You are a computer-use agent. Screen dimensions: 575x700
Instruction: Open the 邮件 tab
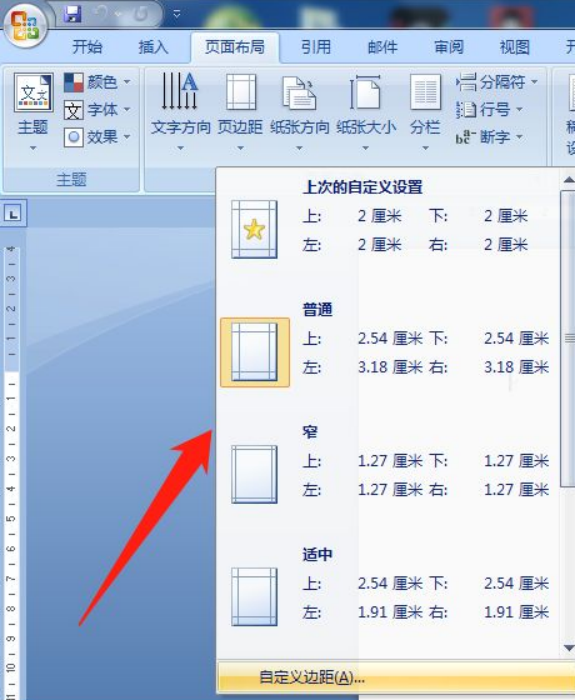click(x=382, y=47)
